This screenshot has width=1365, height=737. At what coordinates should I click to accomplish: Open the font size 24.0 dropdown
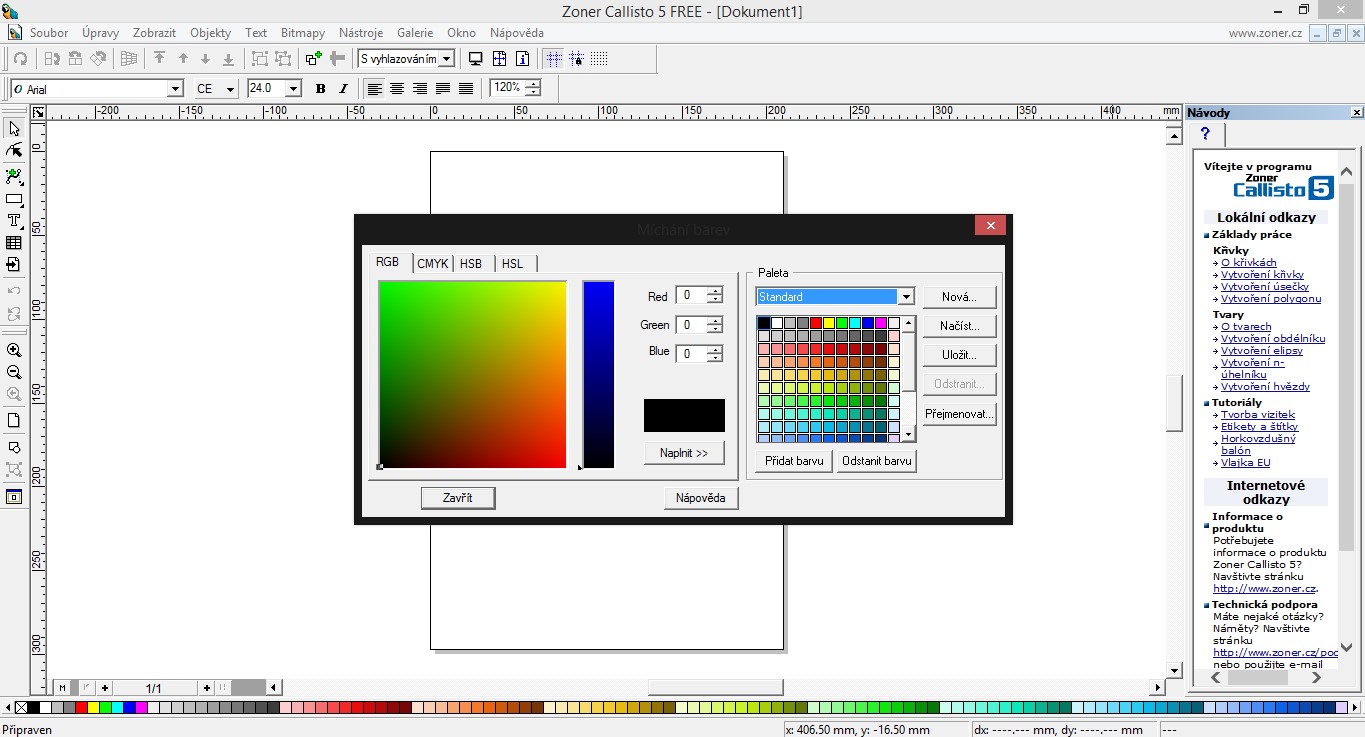[x=293, y=89]
